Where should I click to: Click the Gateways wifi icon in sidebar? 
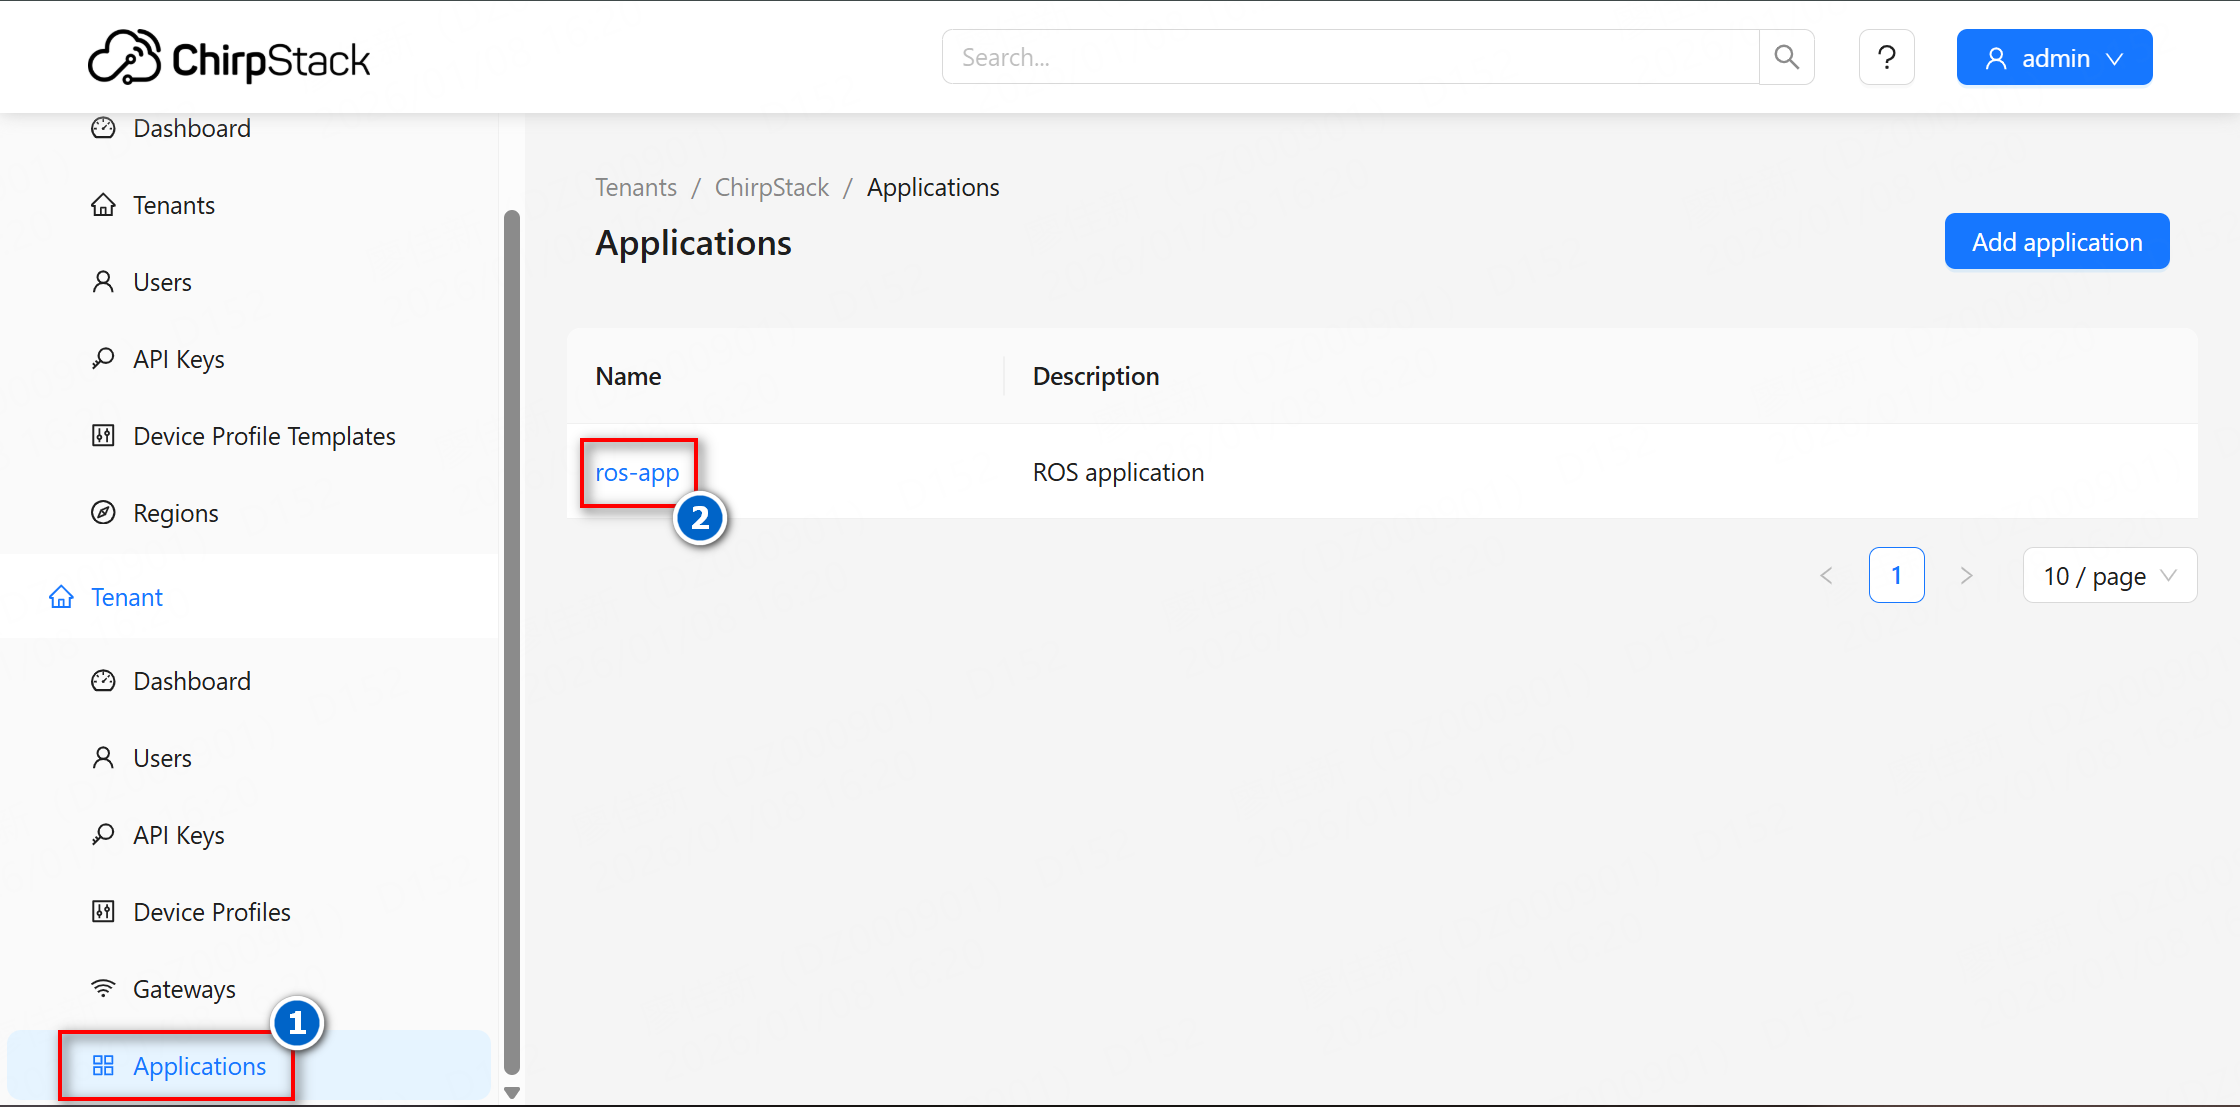tap(103, 989)
